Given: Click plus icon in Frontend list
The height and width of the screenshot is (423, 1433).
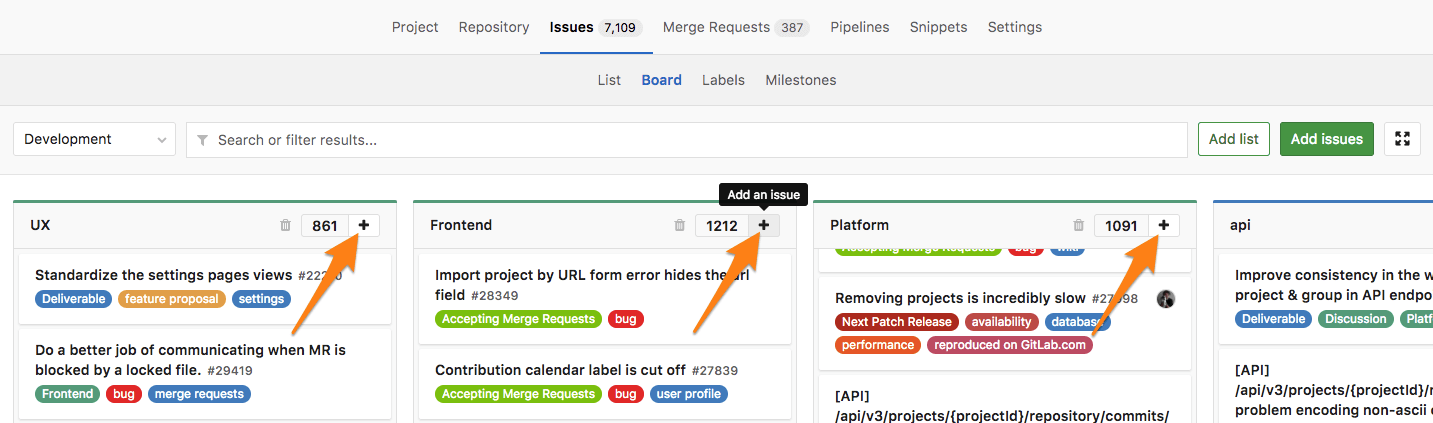Looking at the screenshot, I should (x=764, y=226).
